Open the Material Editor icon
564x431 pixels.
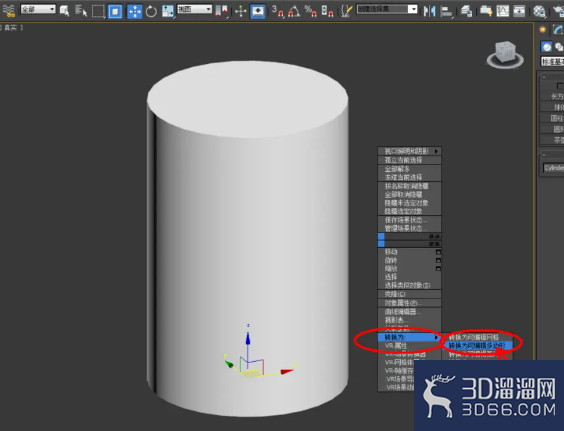[539, 11]
